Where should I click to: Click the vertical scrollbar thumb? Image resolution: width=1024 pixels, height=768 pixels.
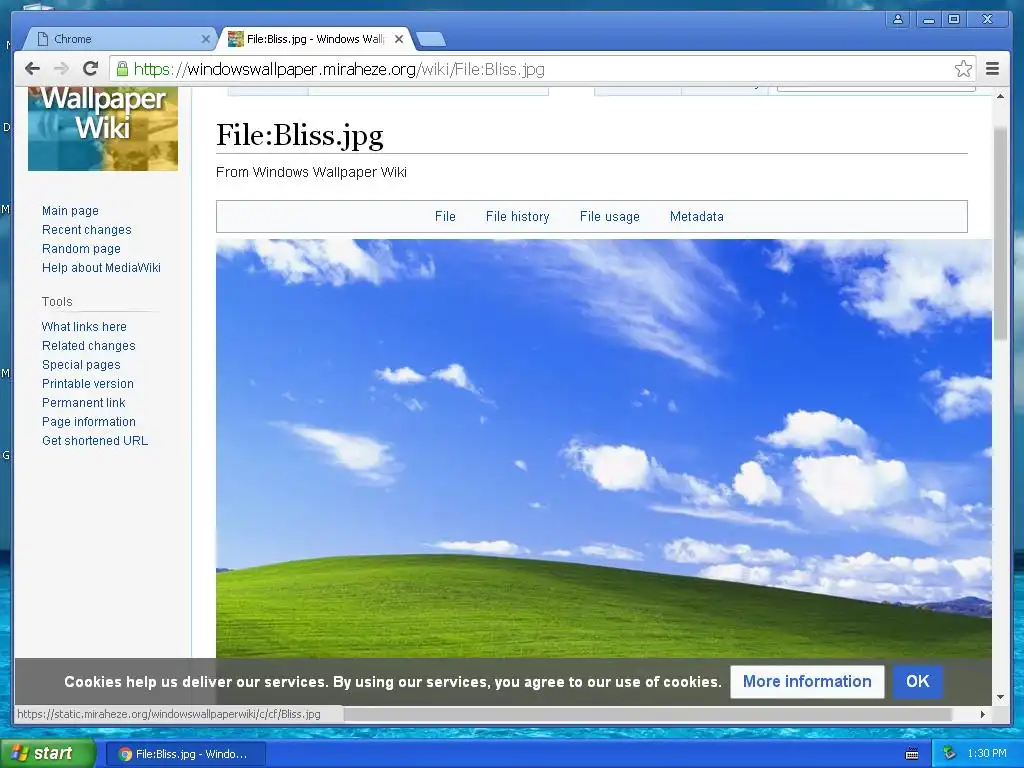click(x=1000, y=232)
